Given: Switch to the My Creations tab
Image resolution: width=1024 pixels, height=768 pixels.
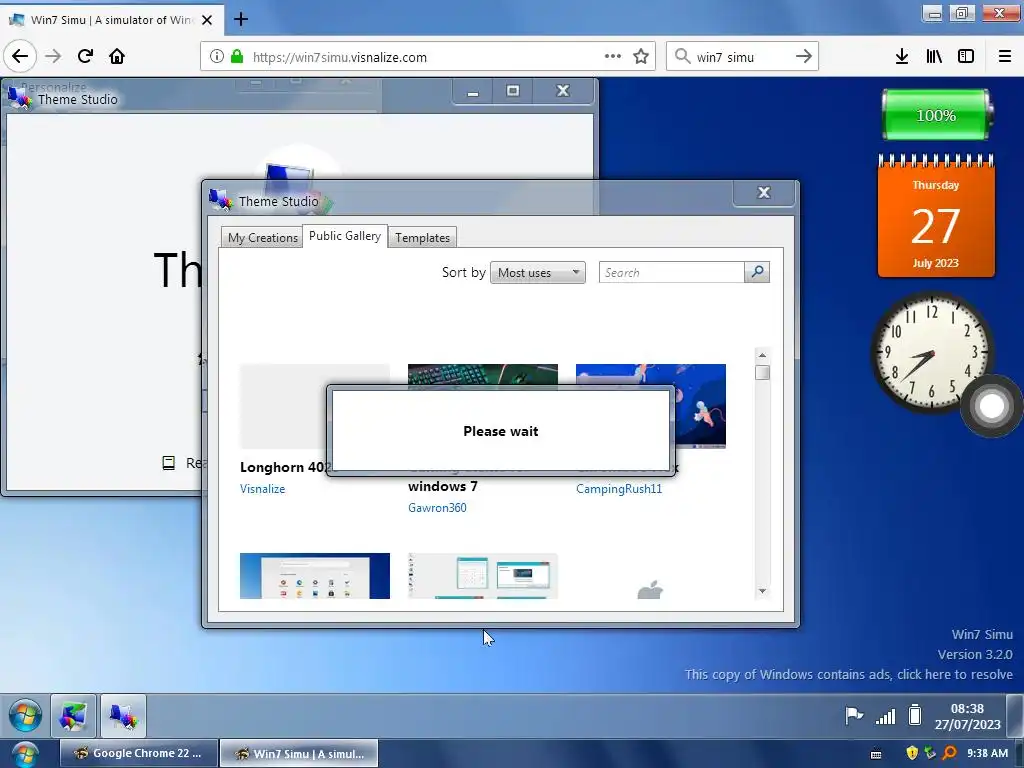Looking at the screenshot, I should coord(263,238).
